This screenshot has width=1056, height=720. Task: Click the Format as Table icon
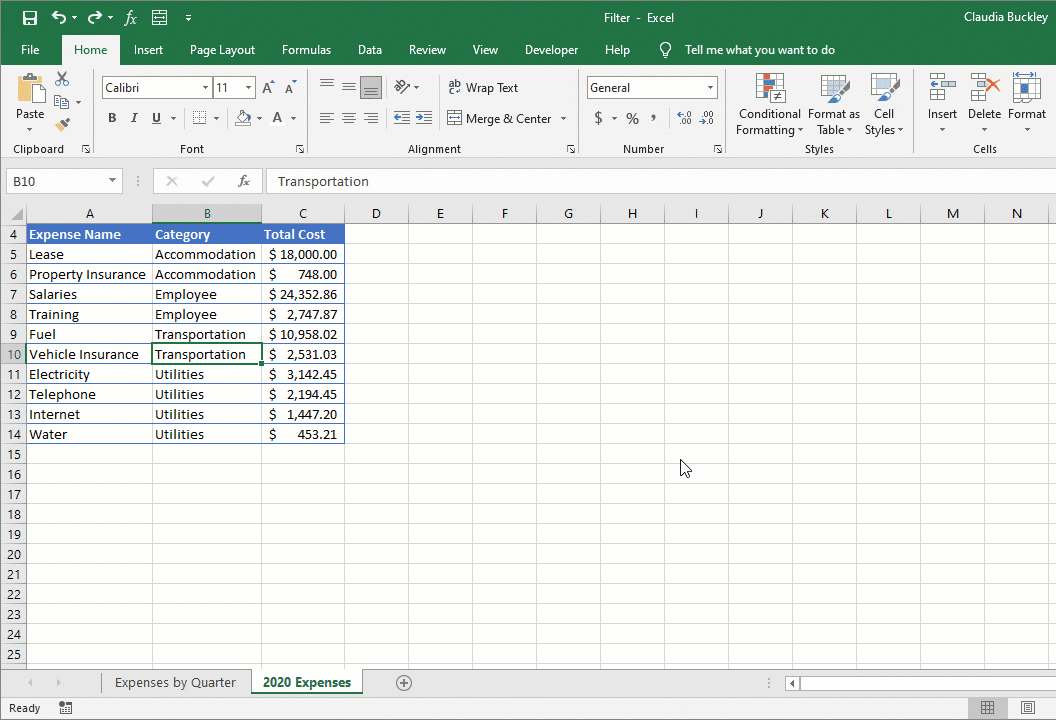pyautogui.click(x=834, y=105)
